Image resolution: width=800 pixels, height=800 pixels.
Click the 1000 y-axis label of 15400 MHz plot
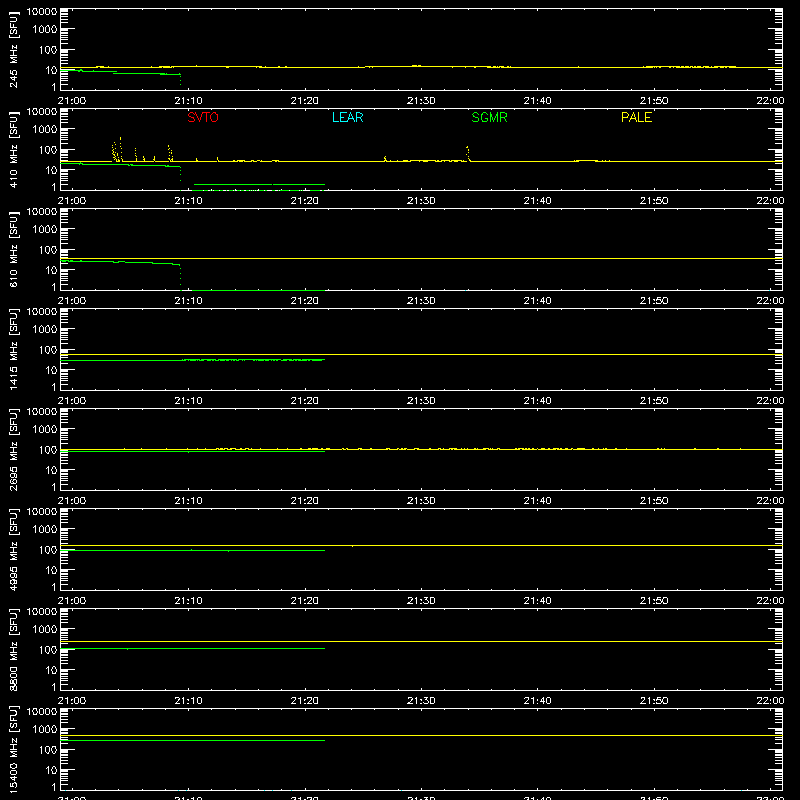(x=45, y=730)
